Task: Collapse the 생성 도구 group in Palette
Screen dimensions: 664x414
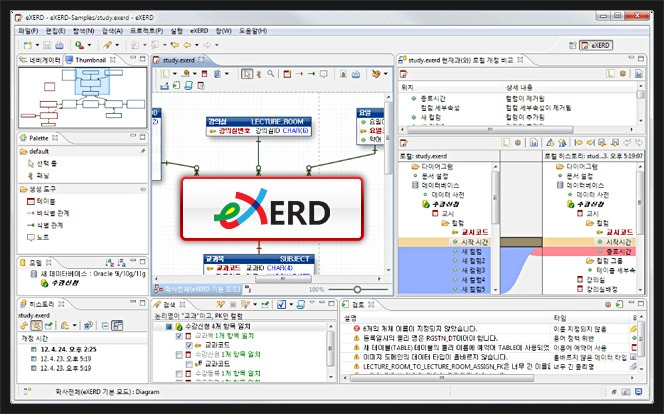Action: (x=82, y=189)
